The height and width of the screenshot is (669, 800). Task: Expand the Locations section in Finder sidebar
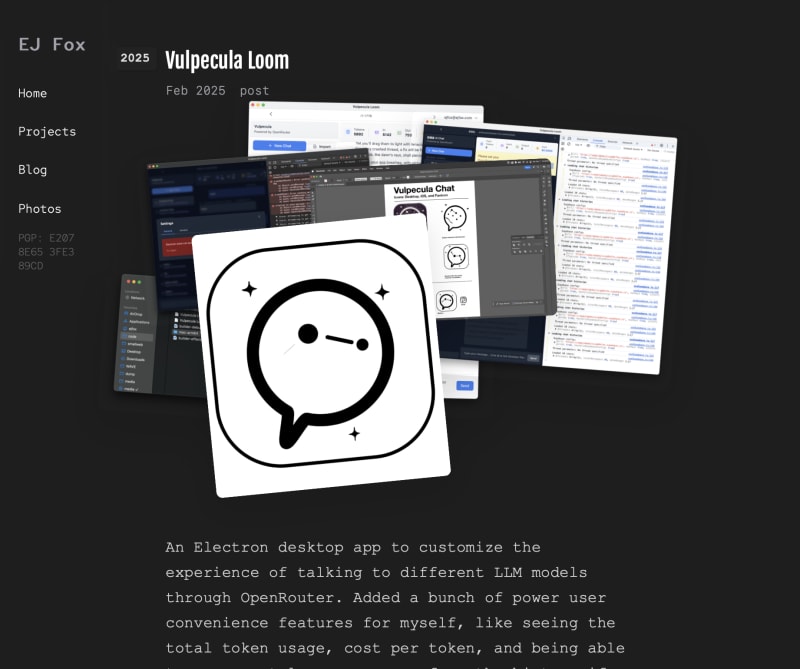click(131, 290)
